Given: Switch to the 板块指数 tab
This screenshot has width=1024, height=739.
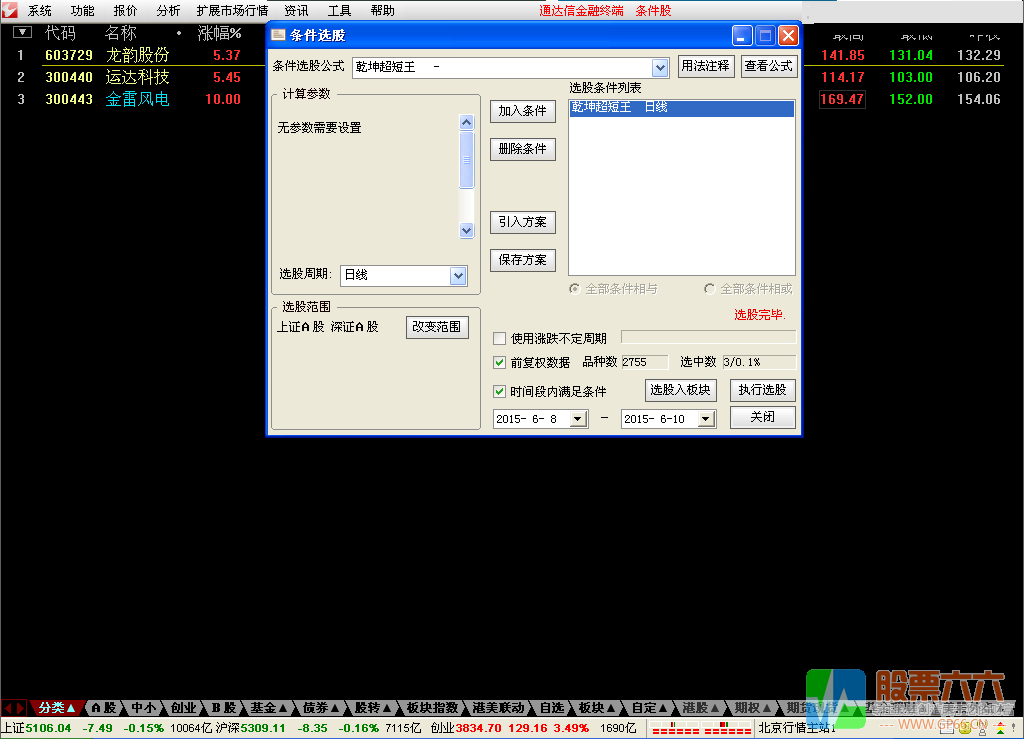Looking at the screenshot, I should click(x=432, y=708).
